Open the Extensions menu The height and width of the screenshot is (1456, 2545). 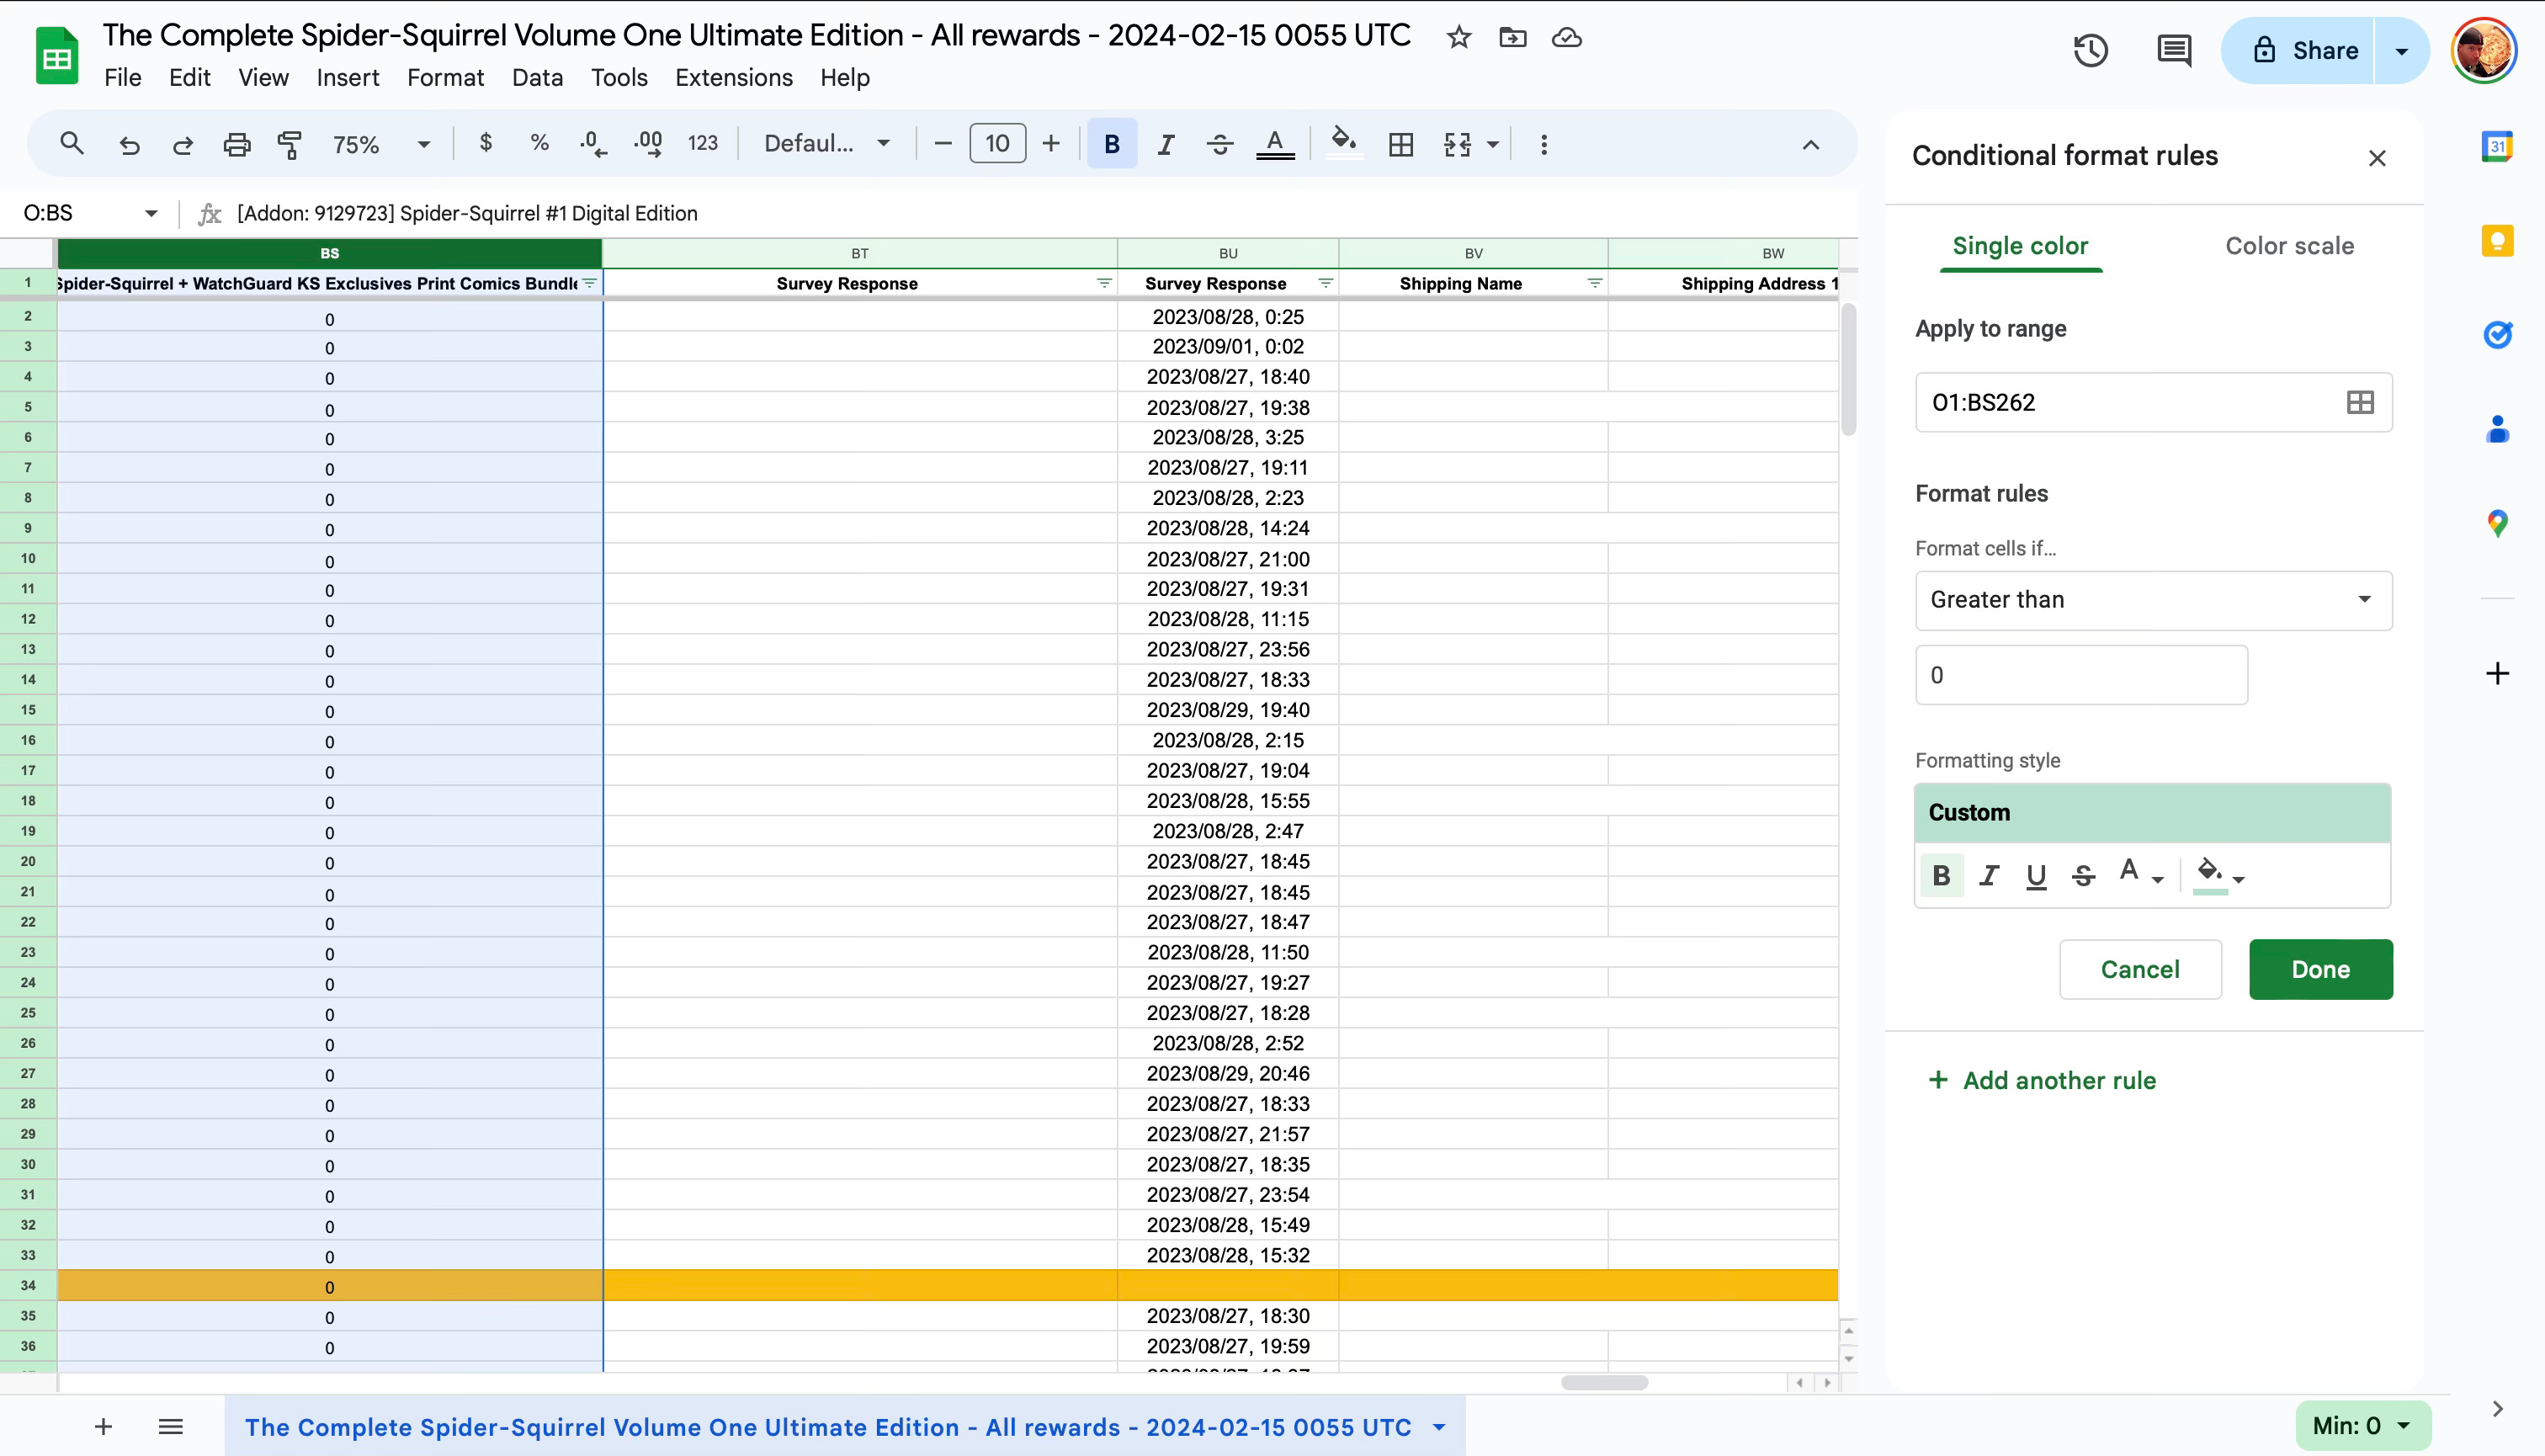click(x=733, y=78)
